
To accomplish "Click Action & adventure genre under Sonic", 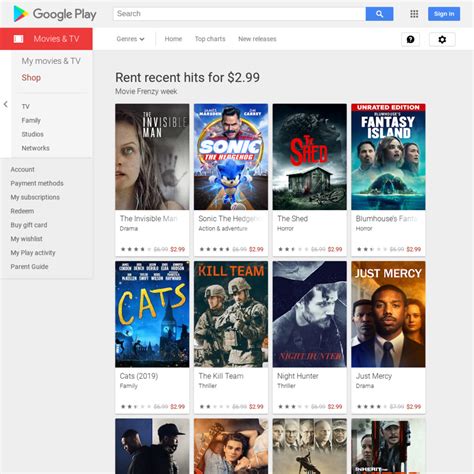I will (223, 229).
